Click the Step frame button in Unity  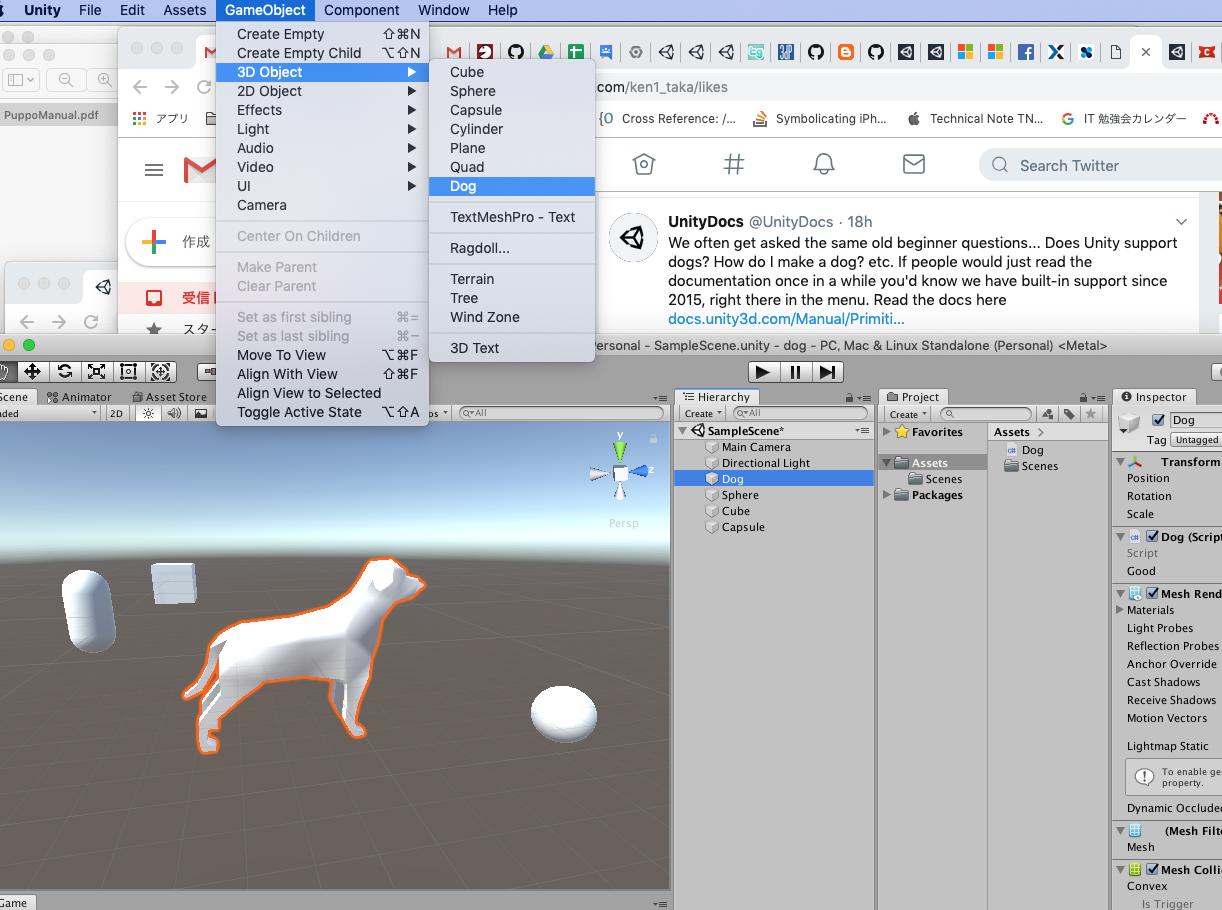tap(827, 372)
